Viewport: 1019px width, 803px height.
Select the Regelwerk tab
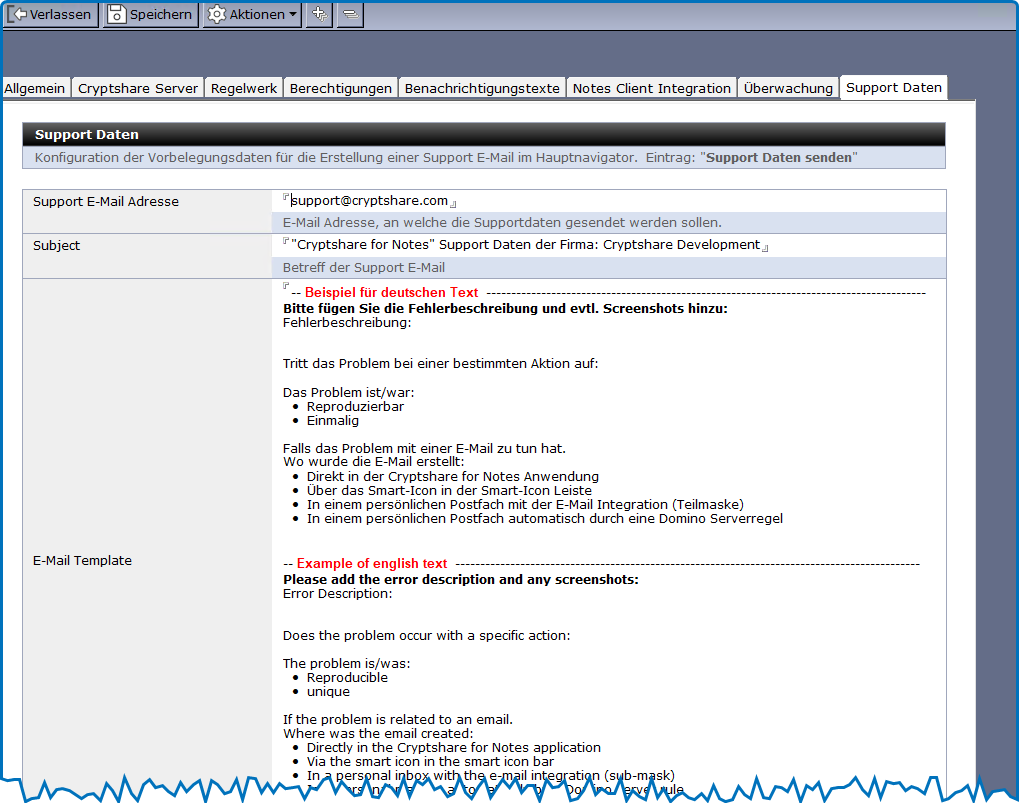[244, 88]
